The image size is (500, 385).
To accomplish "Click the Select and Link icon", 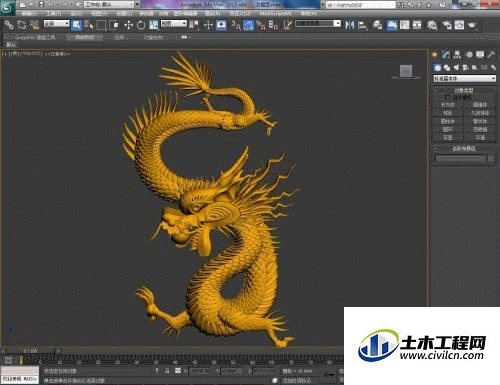I will (9, 25).
